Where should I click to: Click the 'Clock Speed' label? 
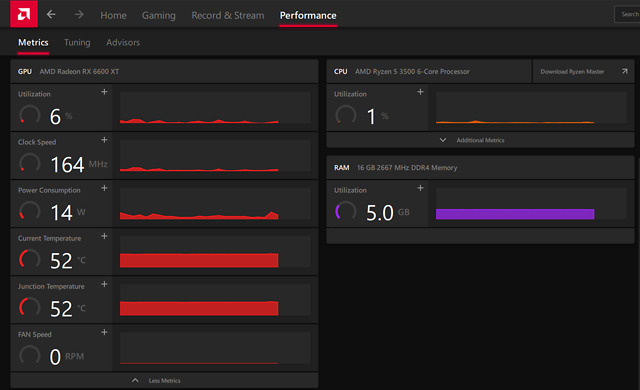[37, 142]
